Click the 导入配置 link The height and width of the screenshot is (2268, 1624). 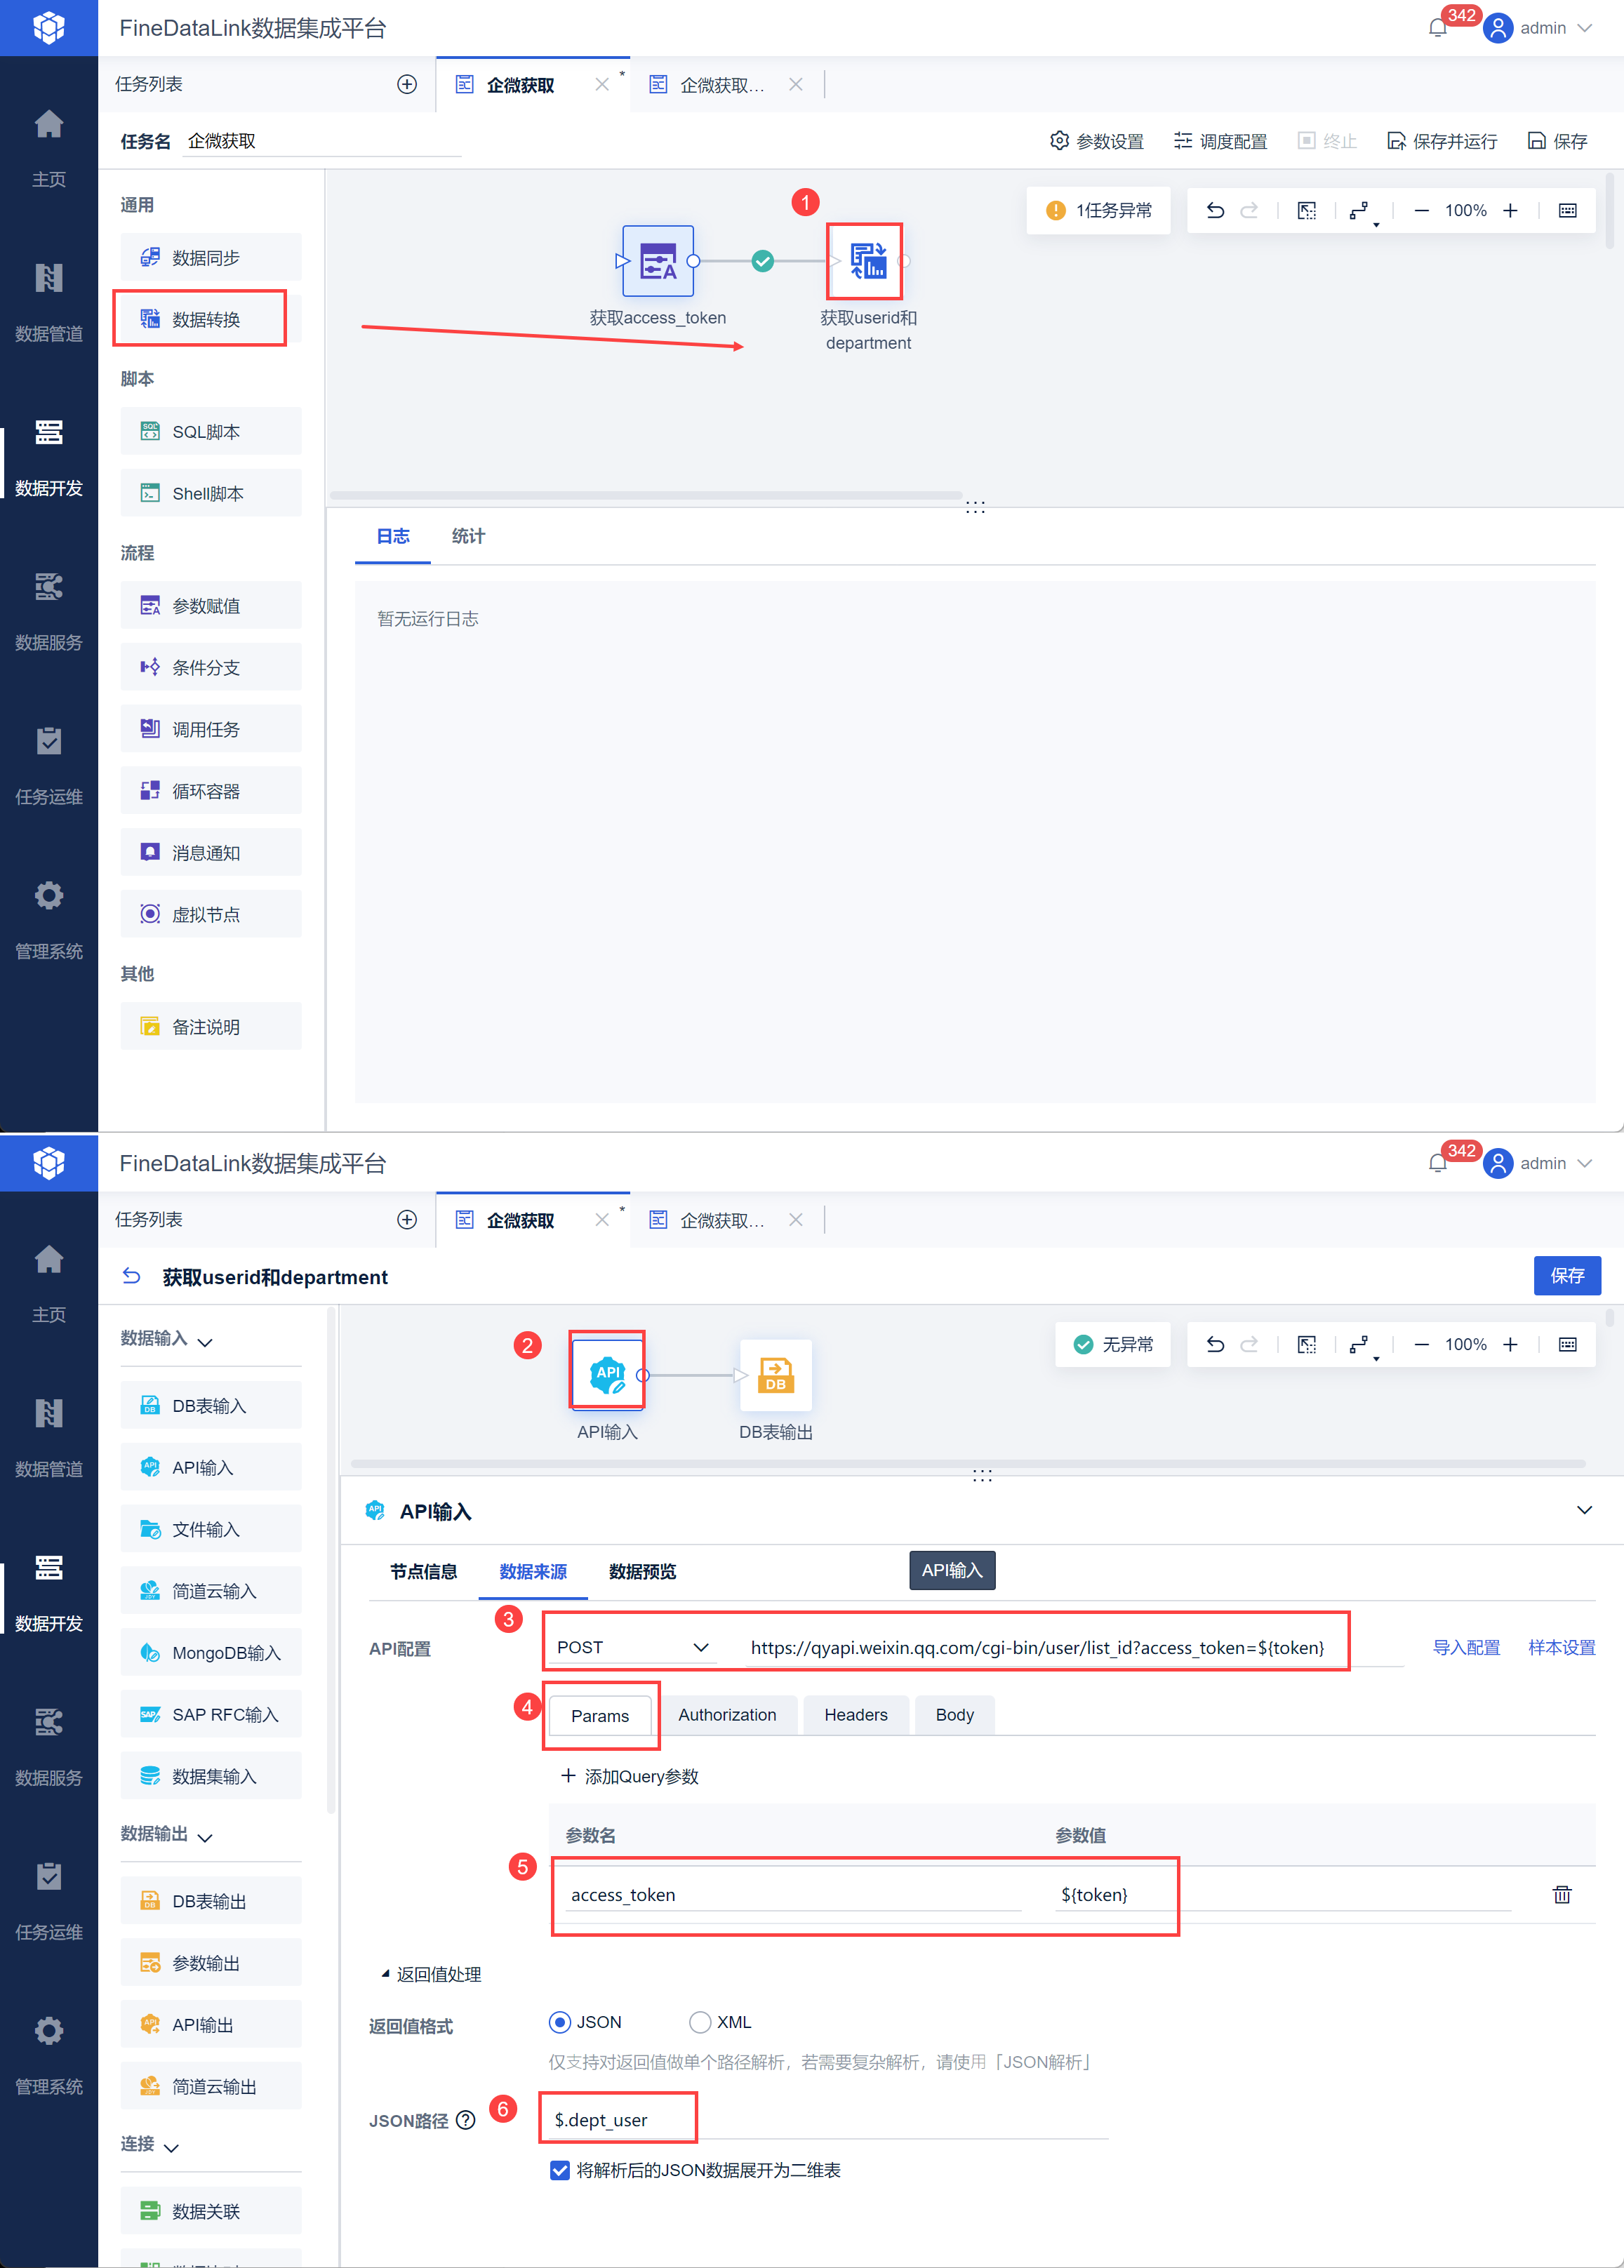[x=1466, y=1647]
